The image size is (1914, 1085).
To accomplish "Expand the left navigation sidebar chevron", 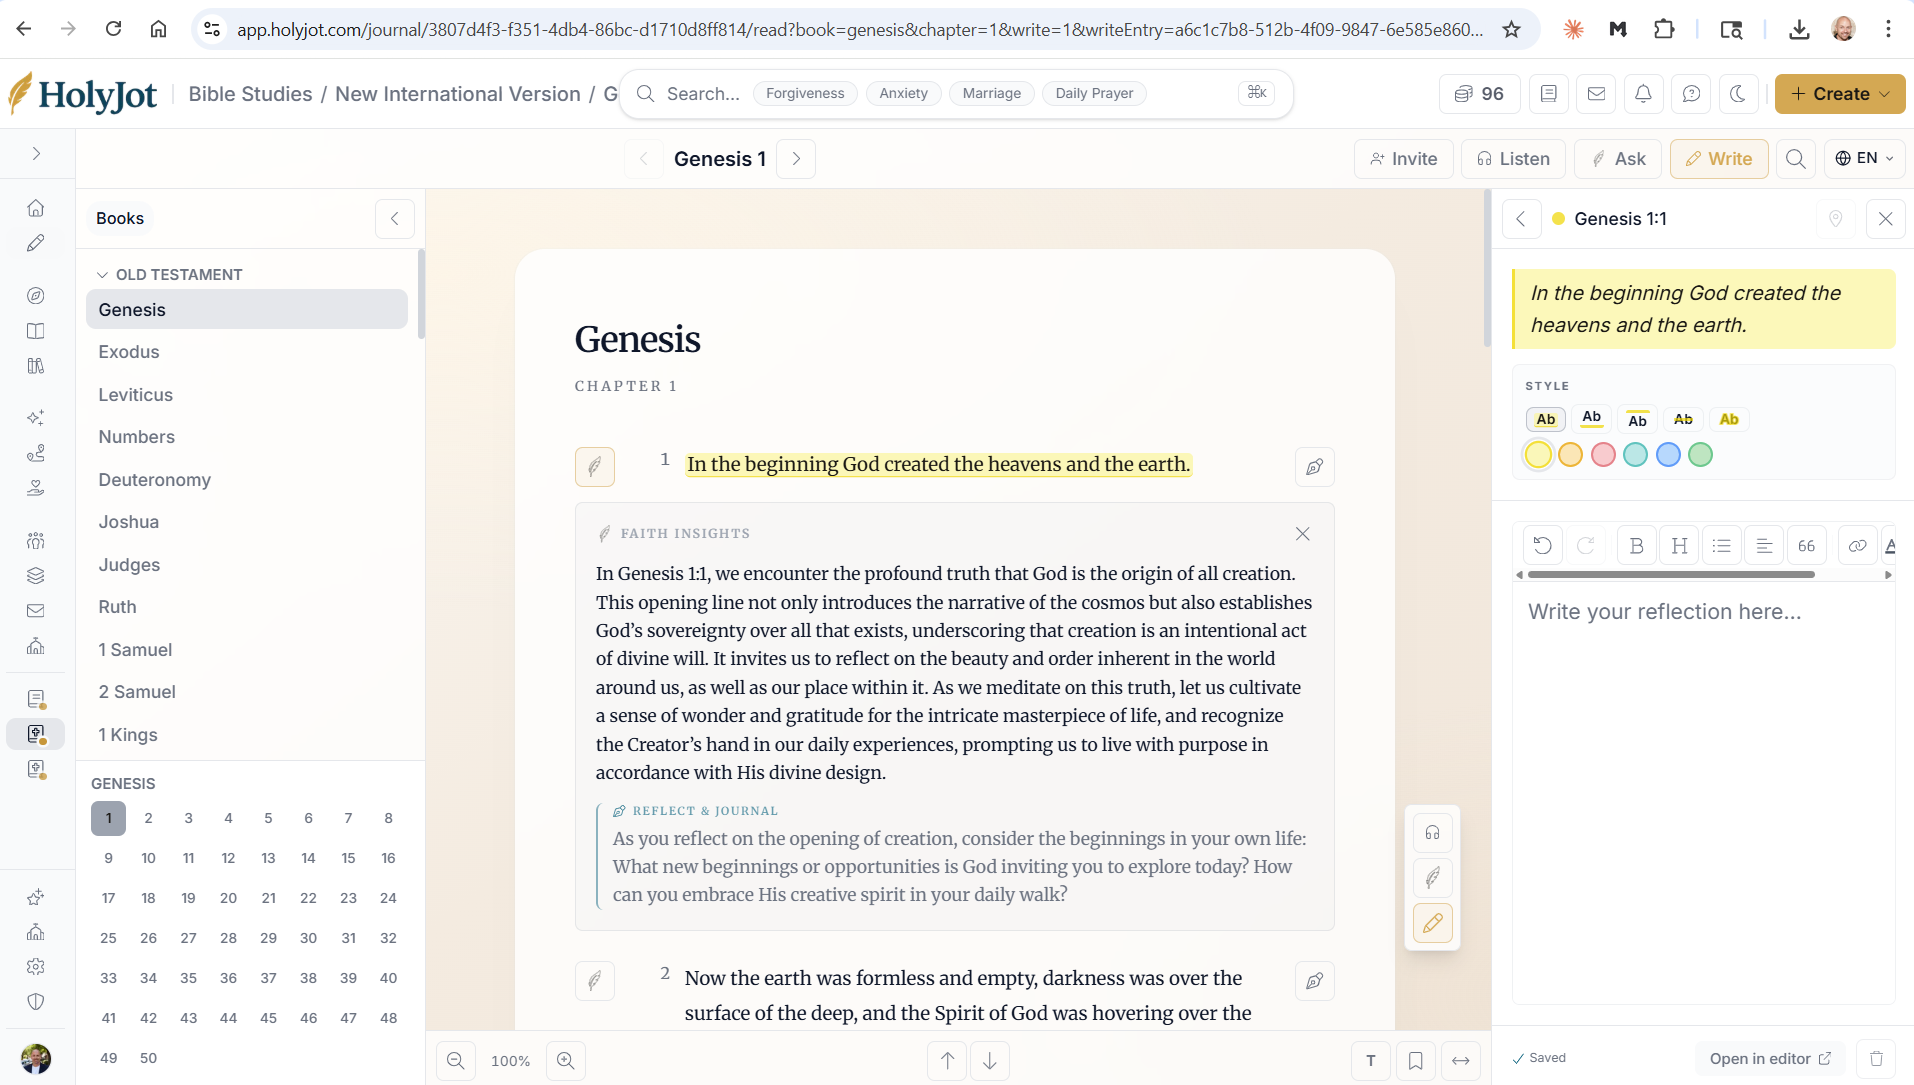I will [x=36, y=154].
